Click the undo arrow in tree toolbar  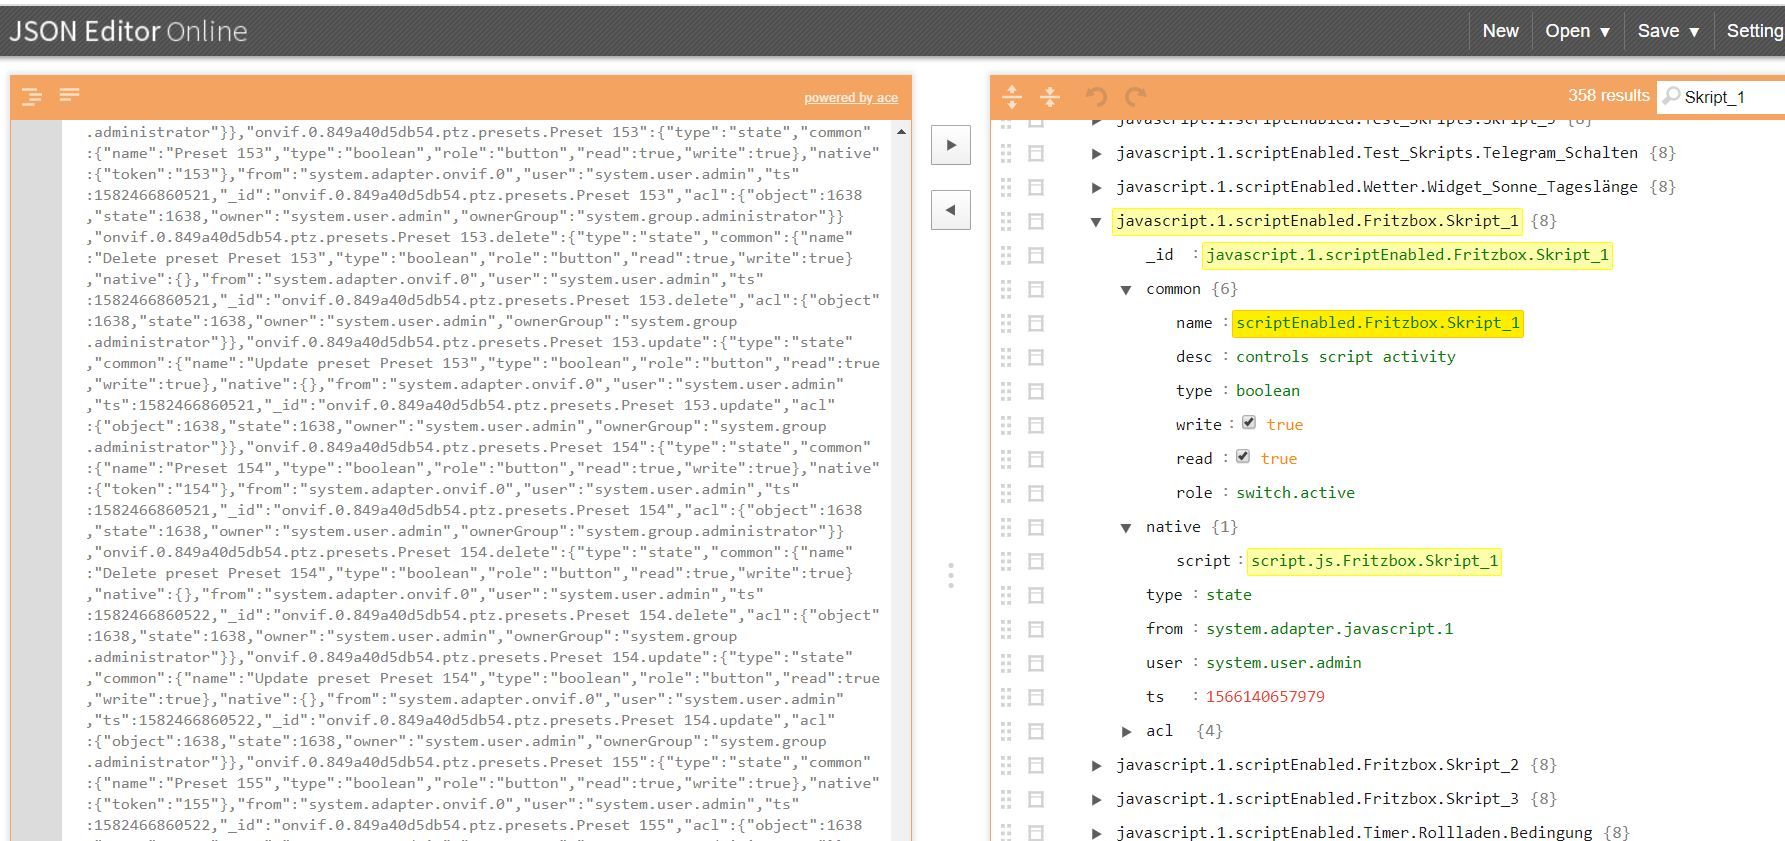[x=1097, y=96]
